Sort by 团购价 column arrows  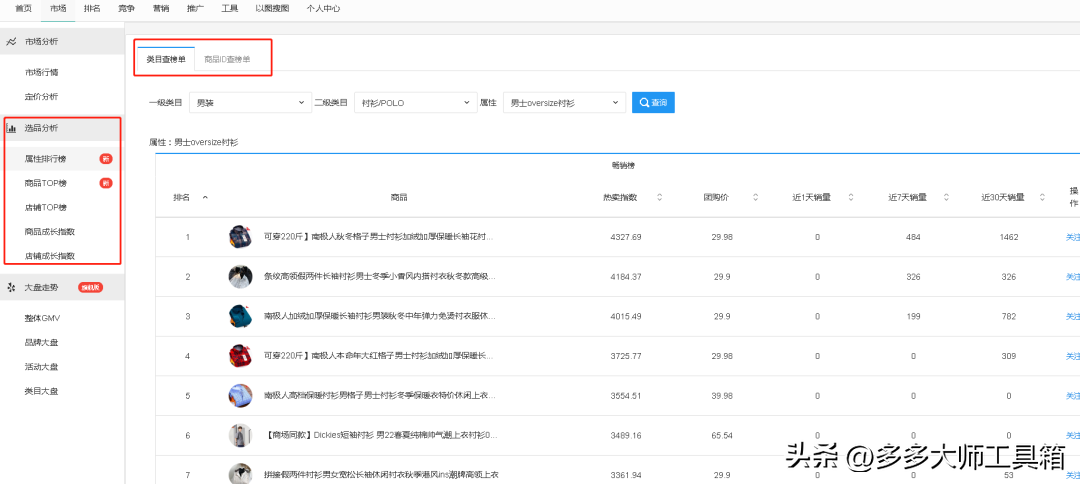(x=755, y=197)
